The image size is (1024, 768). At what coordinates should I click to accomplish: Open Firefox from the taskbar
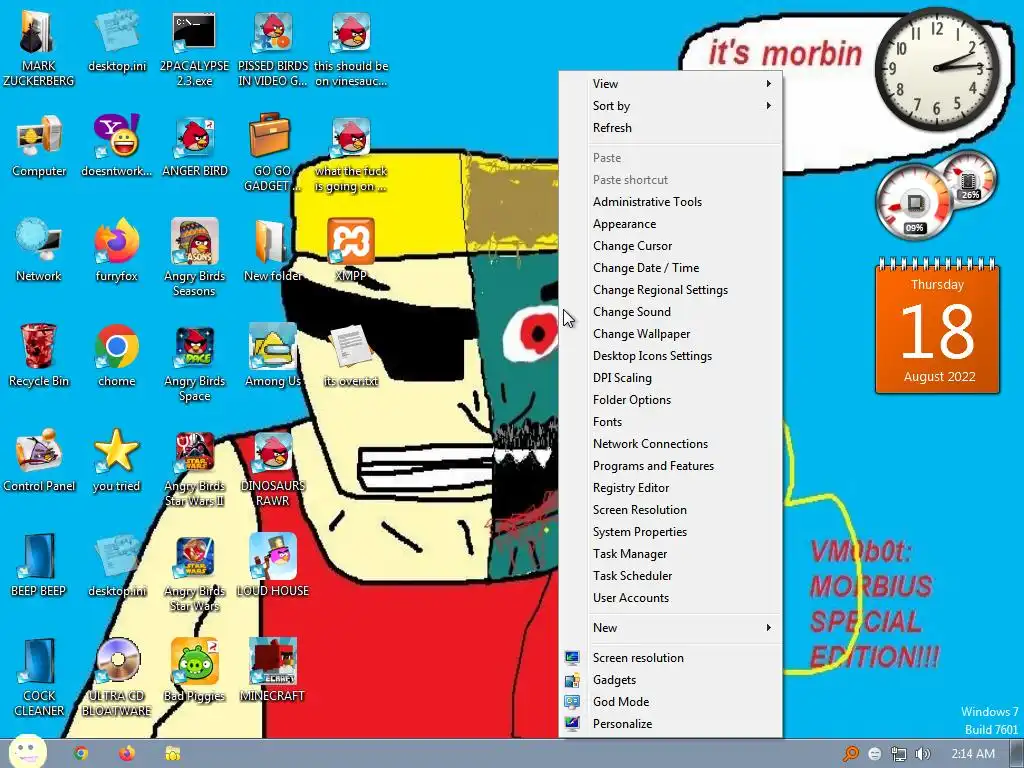point(127,754)
